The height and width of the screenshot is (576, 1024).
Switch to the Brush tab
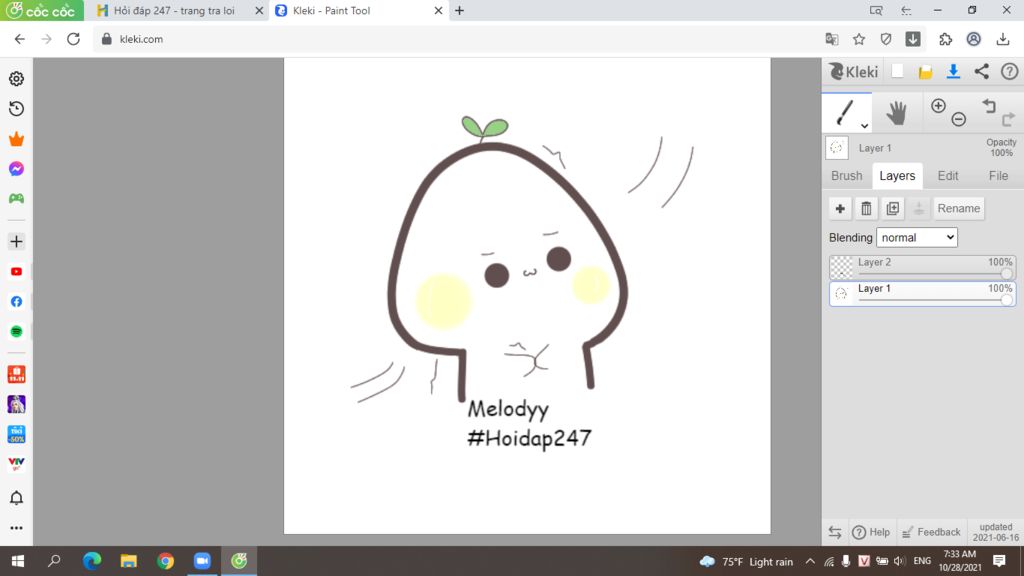pos(846,176)
